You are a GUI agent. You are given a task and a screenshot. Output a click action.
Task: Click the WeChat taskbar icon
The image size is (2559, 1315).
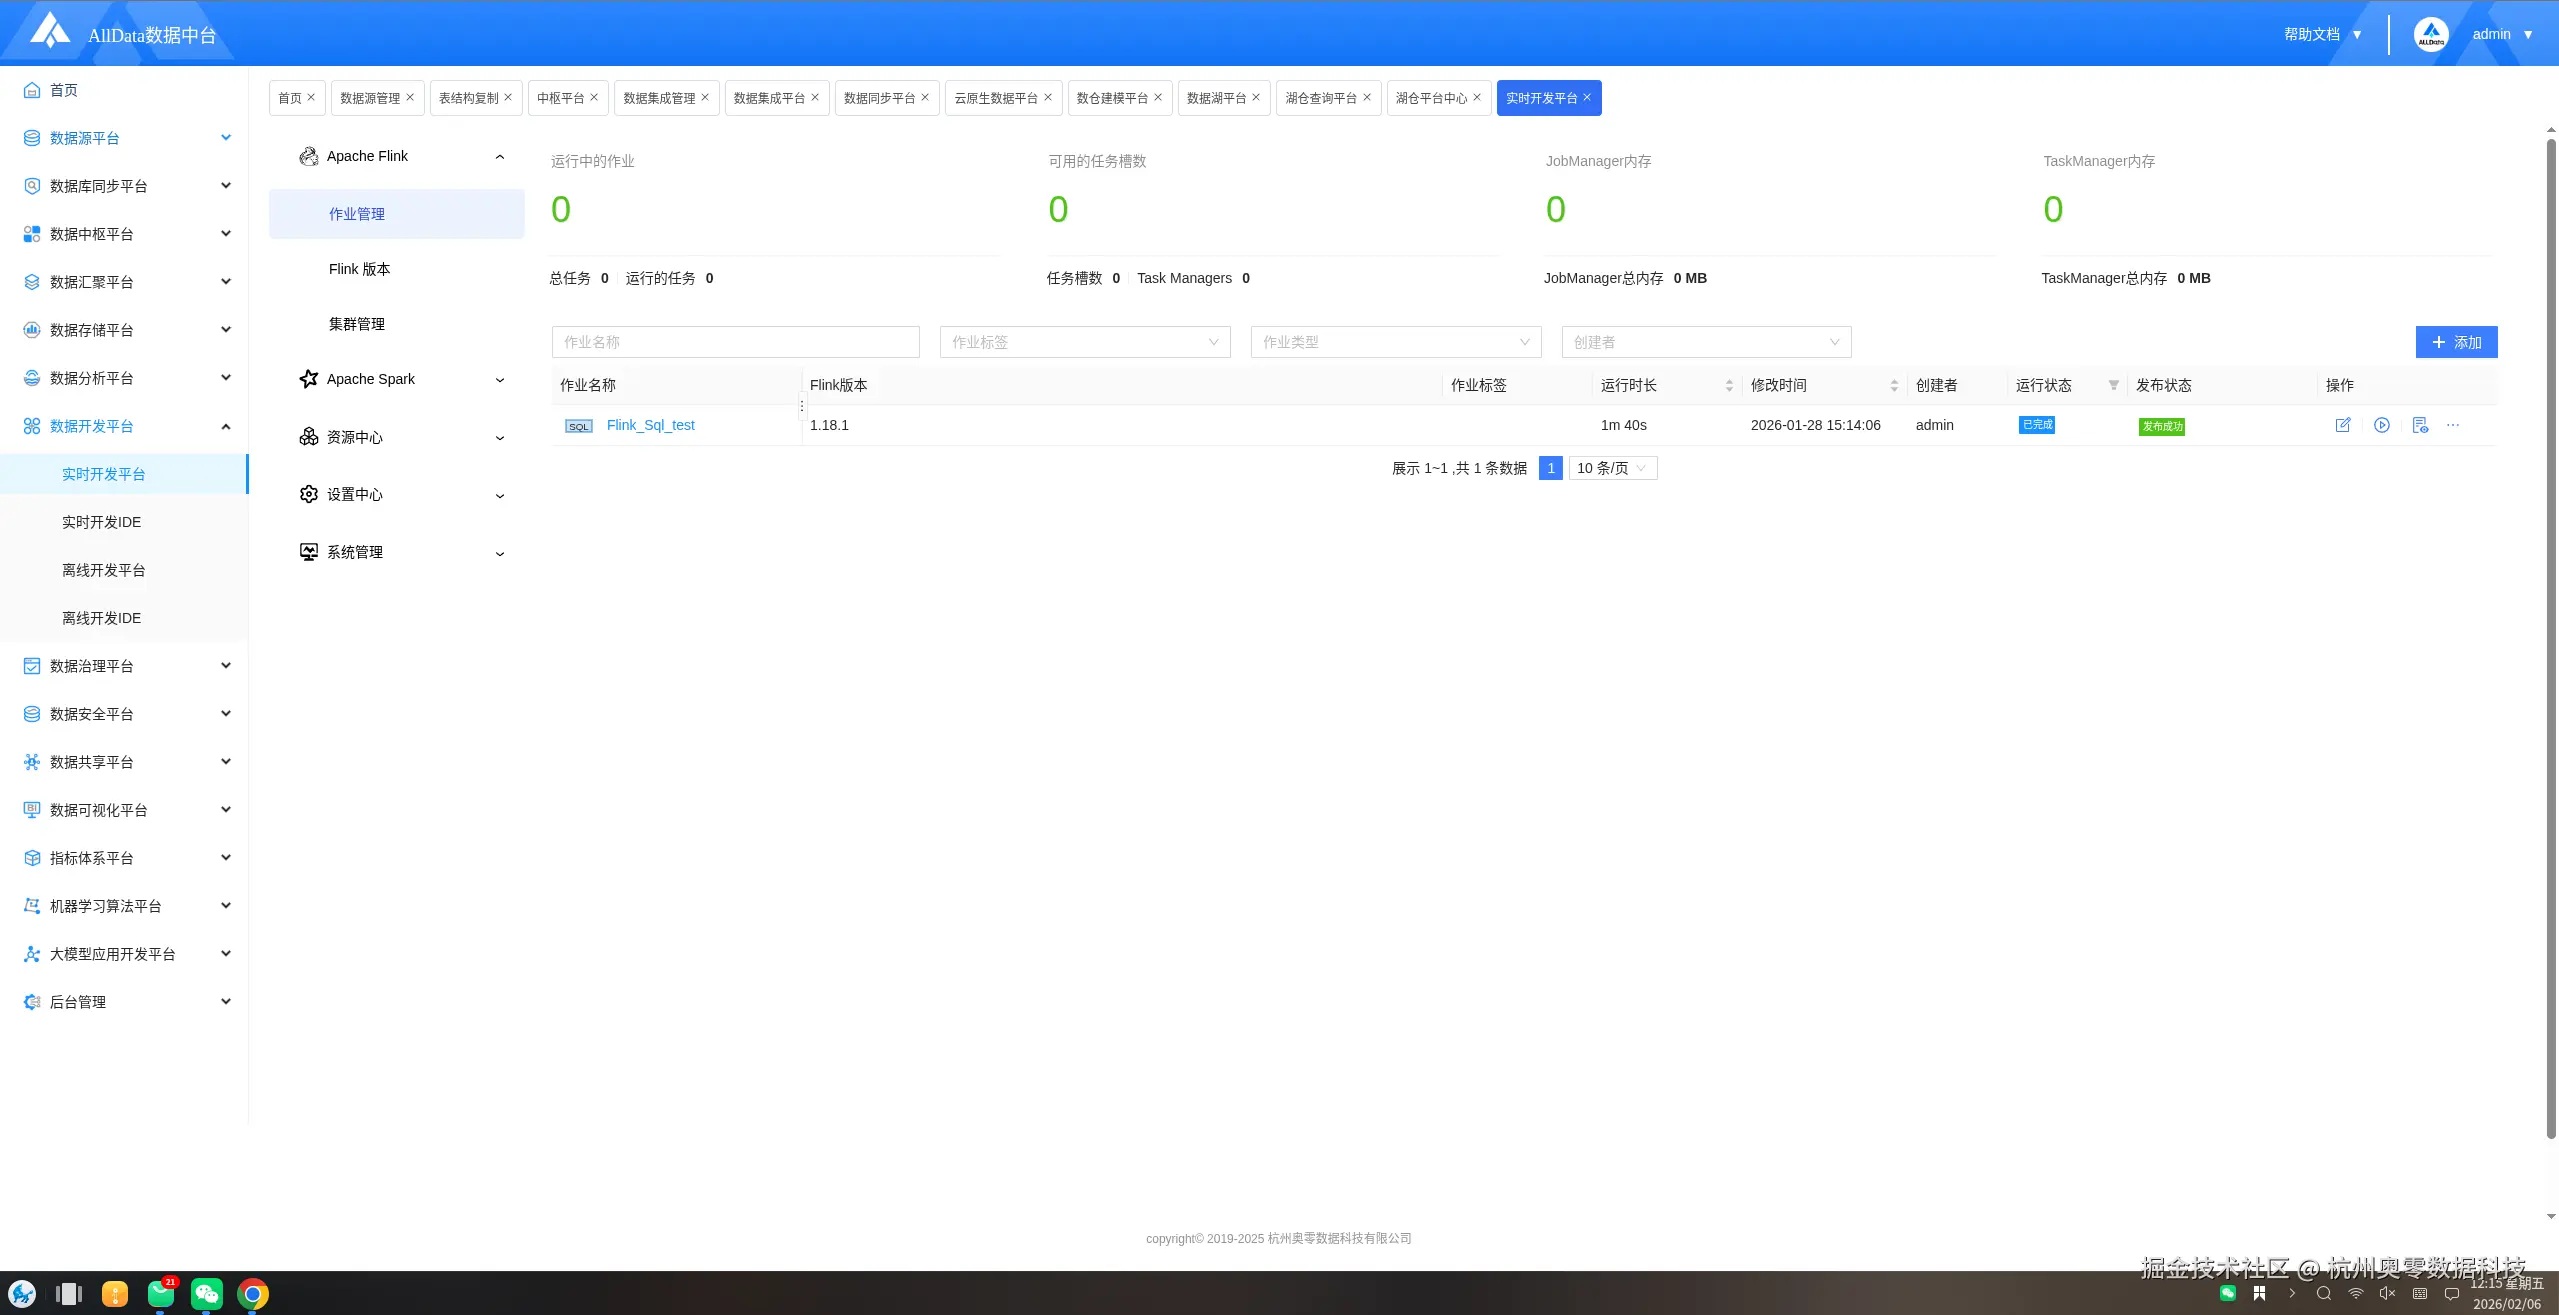pos(207,1294)
